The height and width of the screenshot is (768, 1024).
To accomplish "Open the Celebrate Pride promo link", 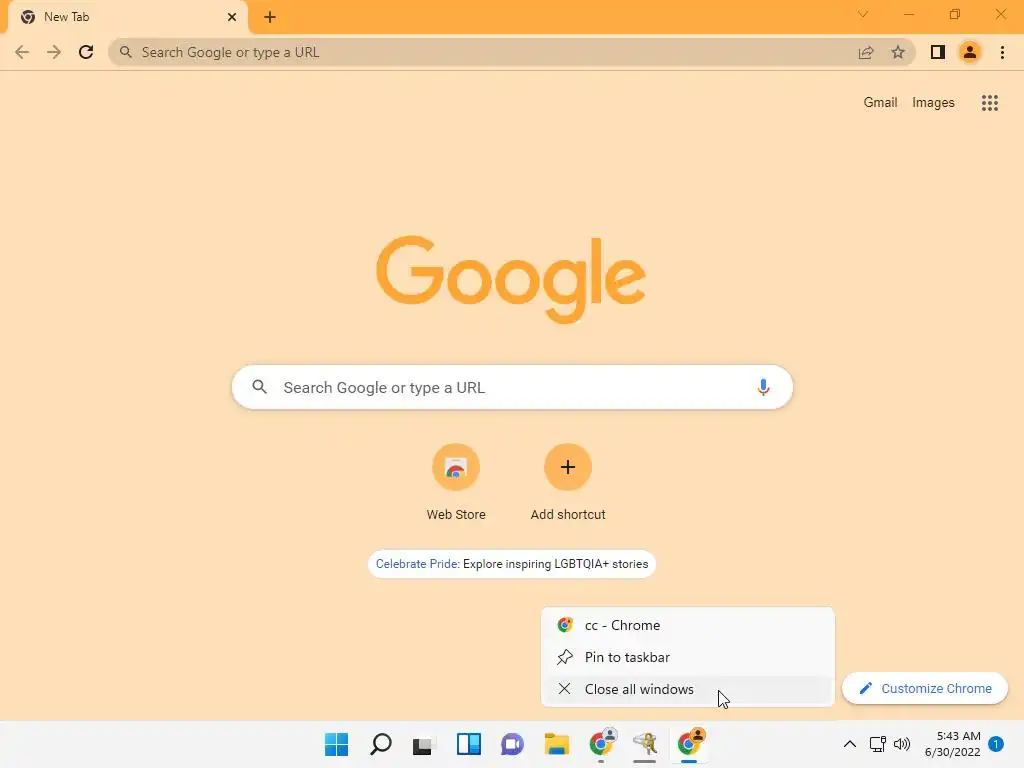I will click(511, 564).
